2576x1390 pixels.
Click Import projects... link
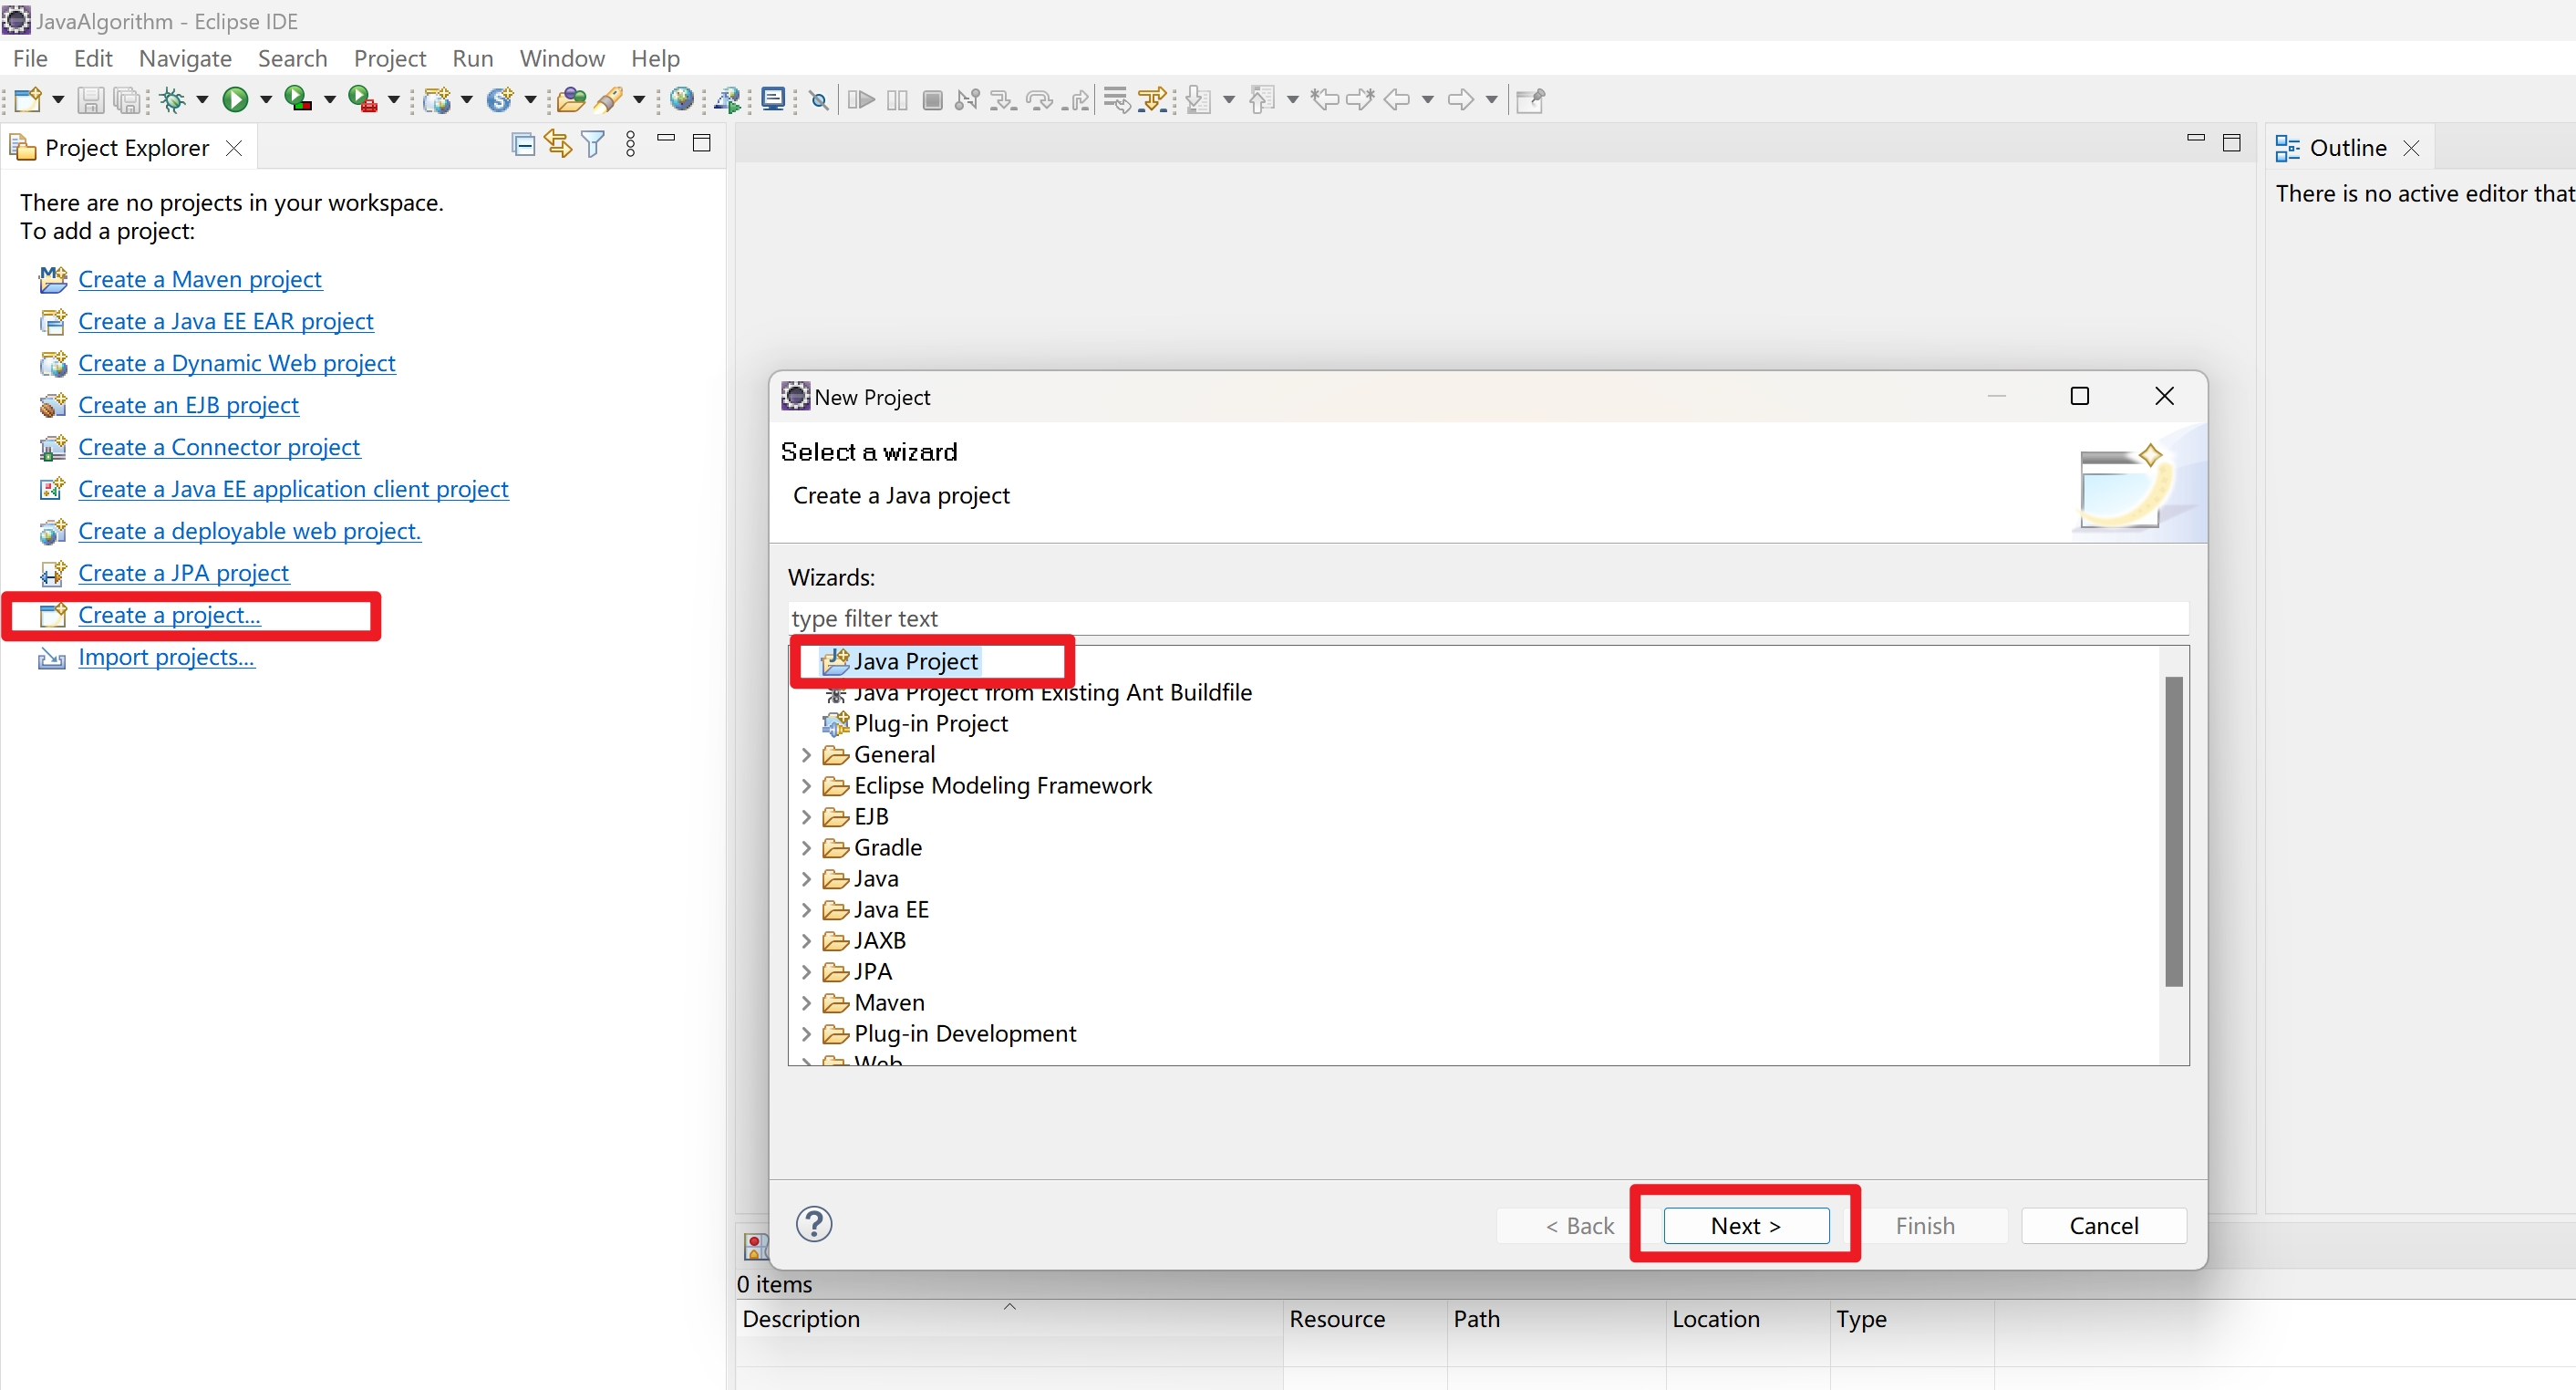coord(166,657)
